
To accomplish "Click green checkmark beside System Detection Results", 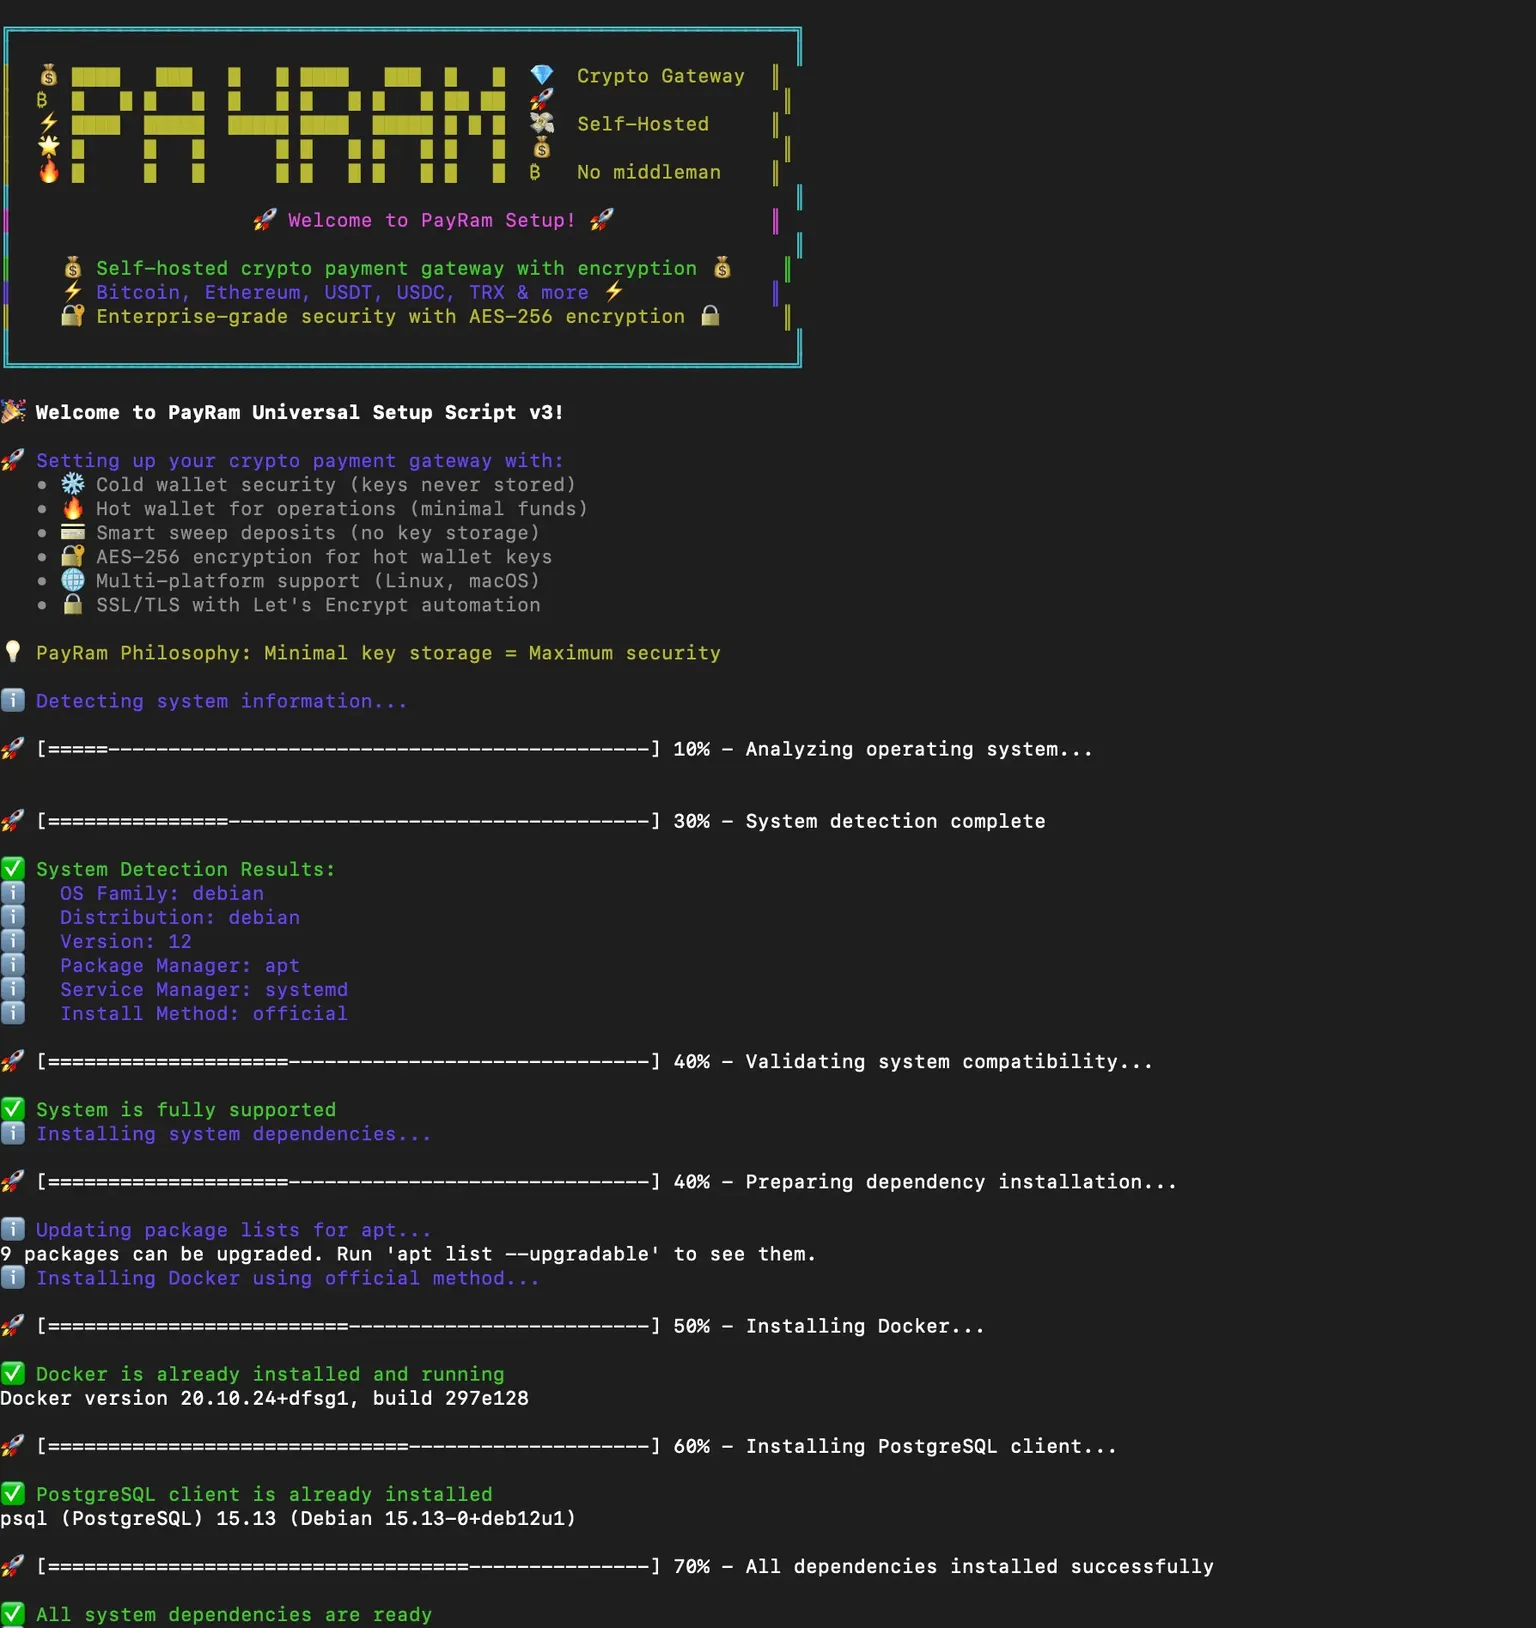I will [13, 868].
